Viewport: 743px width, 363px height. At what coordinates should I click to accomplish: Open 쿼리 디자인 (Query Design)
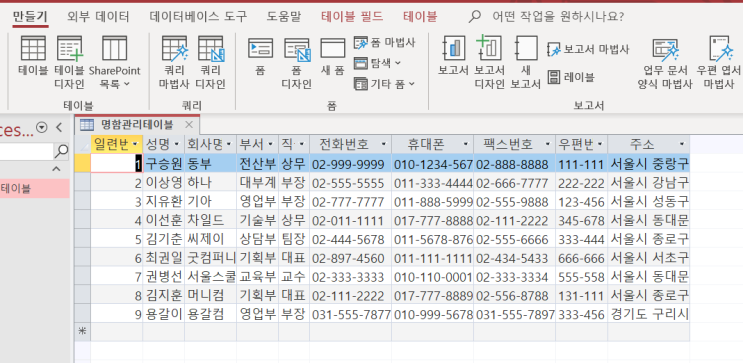coord(210,63)
